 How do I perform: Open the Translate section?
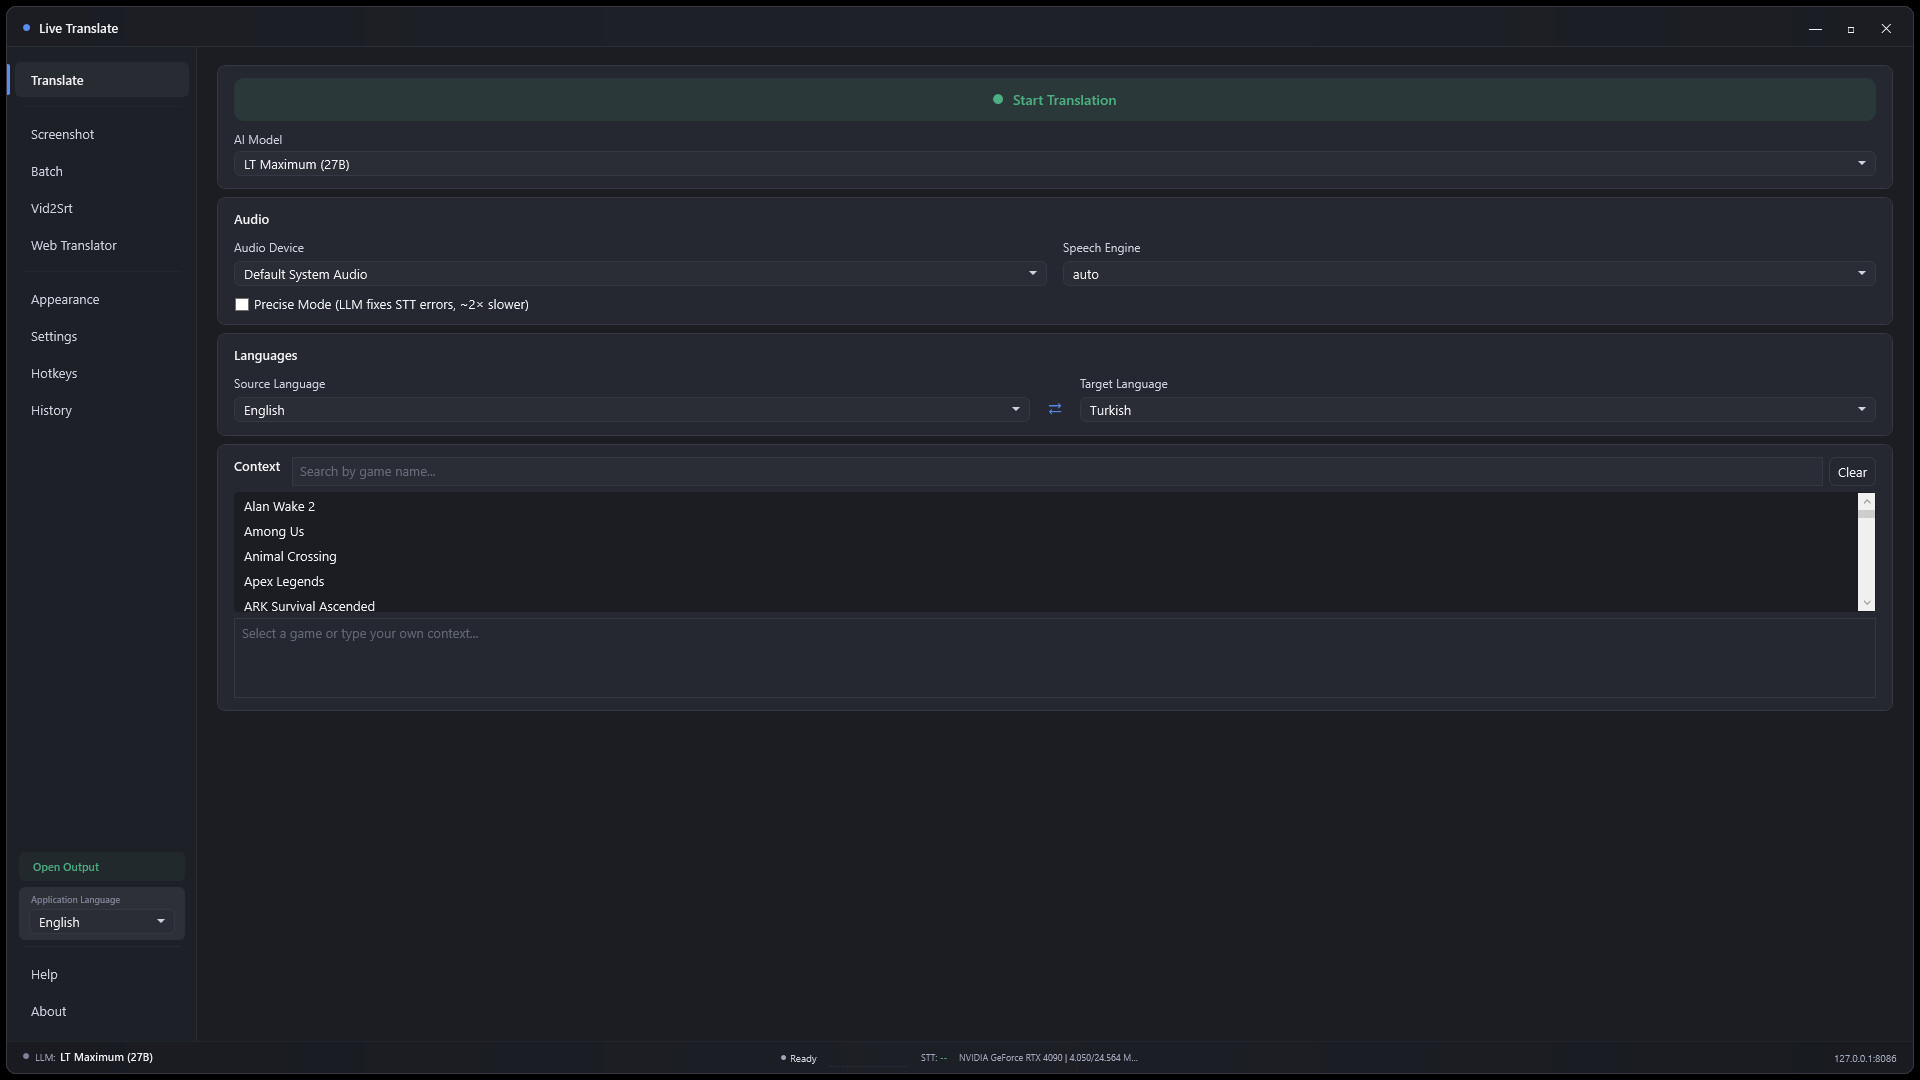click(x=102, y=80)
